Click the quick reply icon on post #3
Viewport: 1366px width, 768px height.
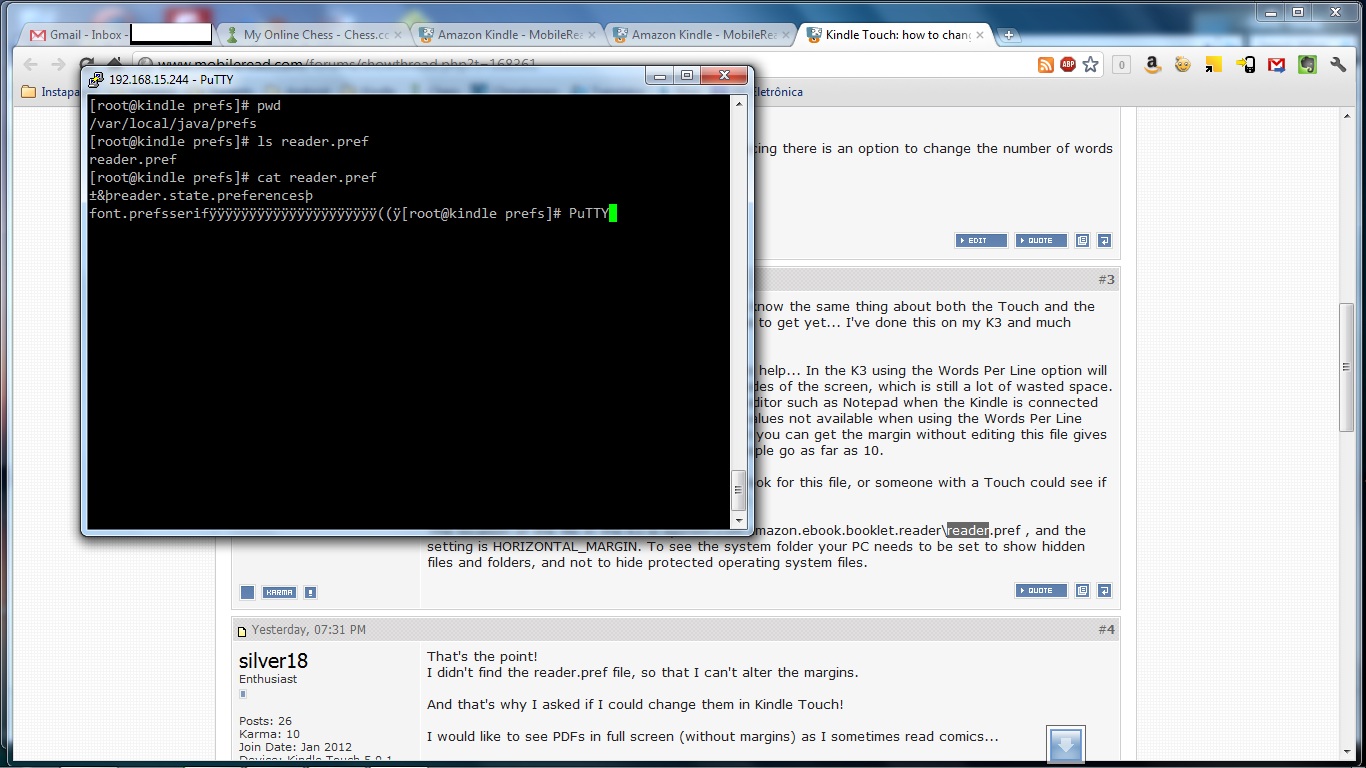pos(1104,591)
